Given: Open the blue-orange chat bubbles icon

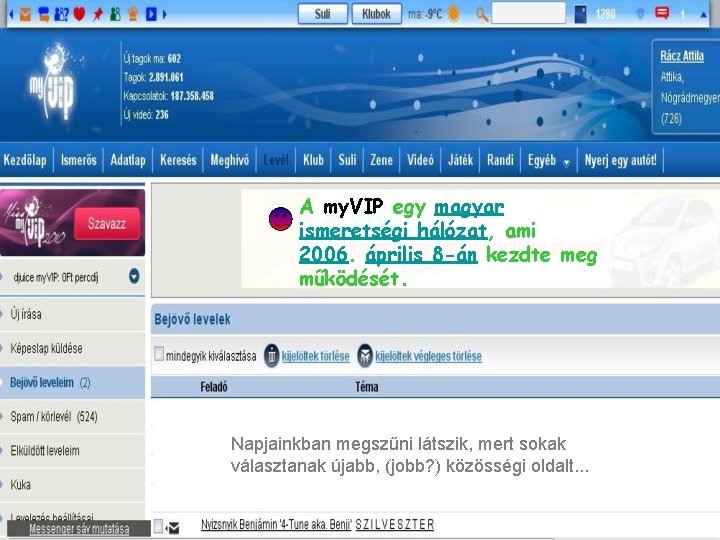Looking at the screenshot, I should point(44,15).
